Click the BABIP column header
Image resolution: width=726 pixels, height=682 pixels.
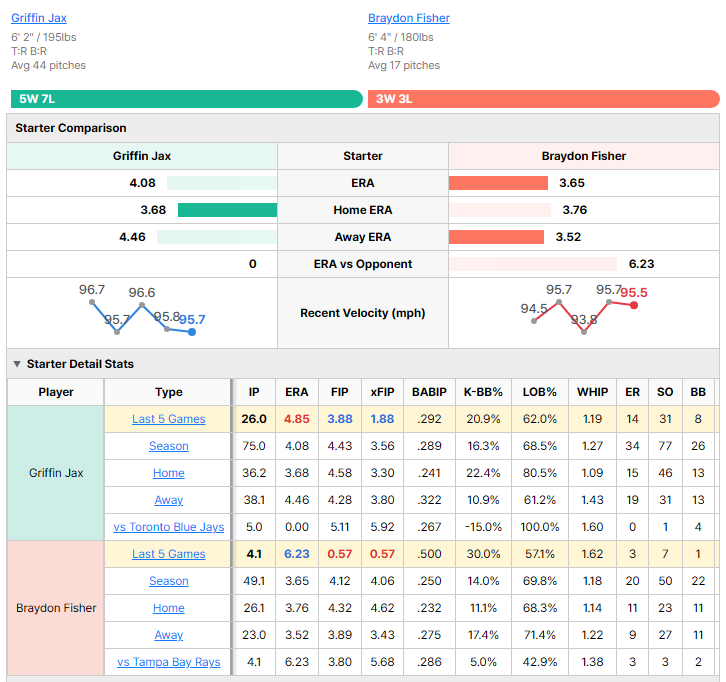429,392
